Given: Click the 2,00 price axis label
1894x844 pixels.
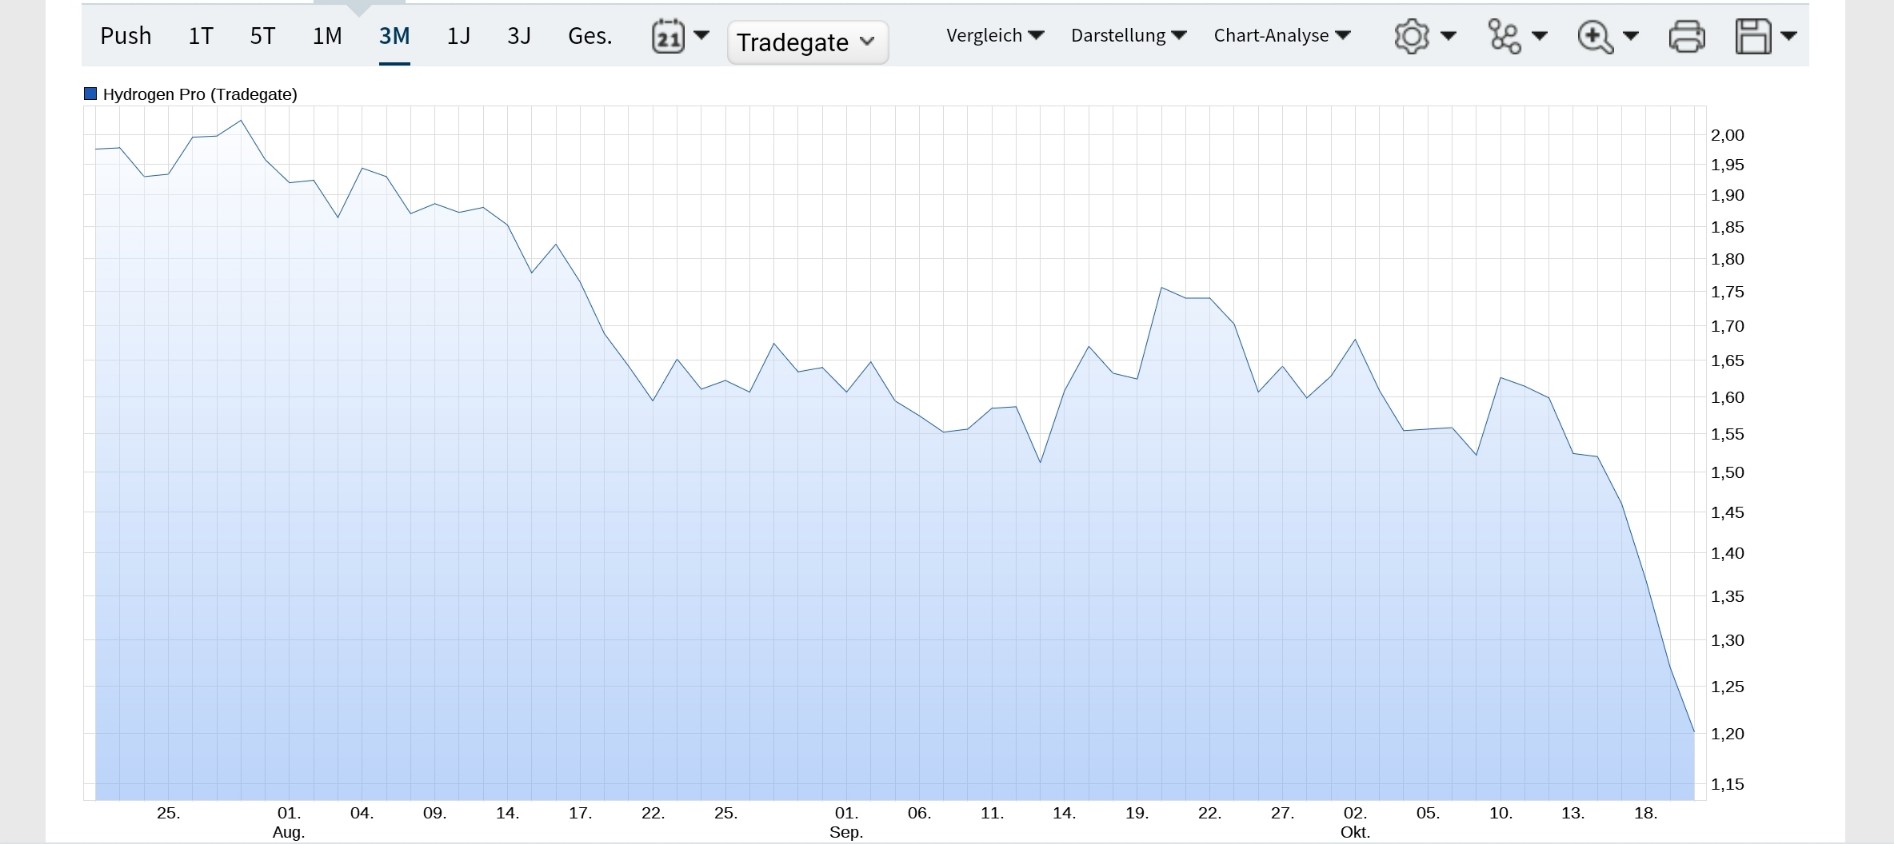Looking at the screenshot, I should (x=1727, y=135).
